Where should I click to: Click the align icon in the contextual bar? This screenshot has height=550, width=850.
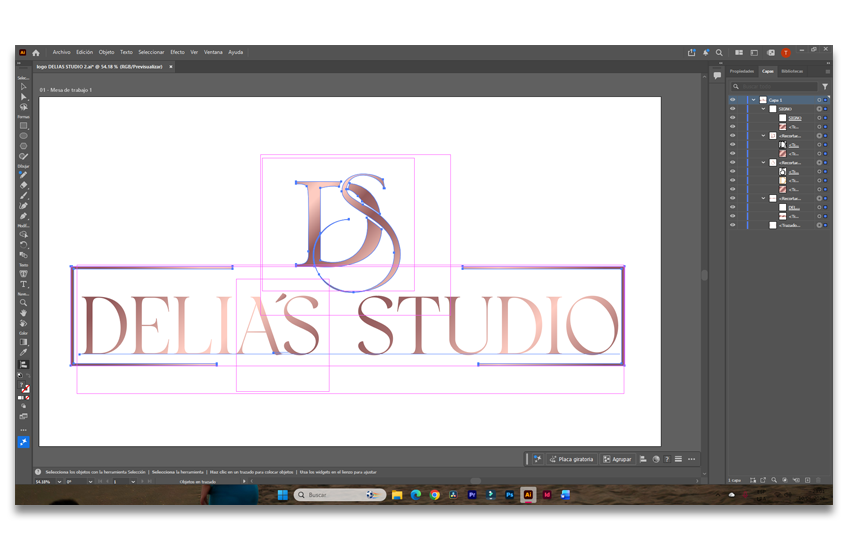point(643,460)
